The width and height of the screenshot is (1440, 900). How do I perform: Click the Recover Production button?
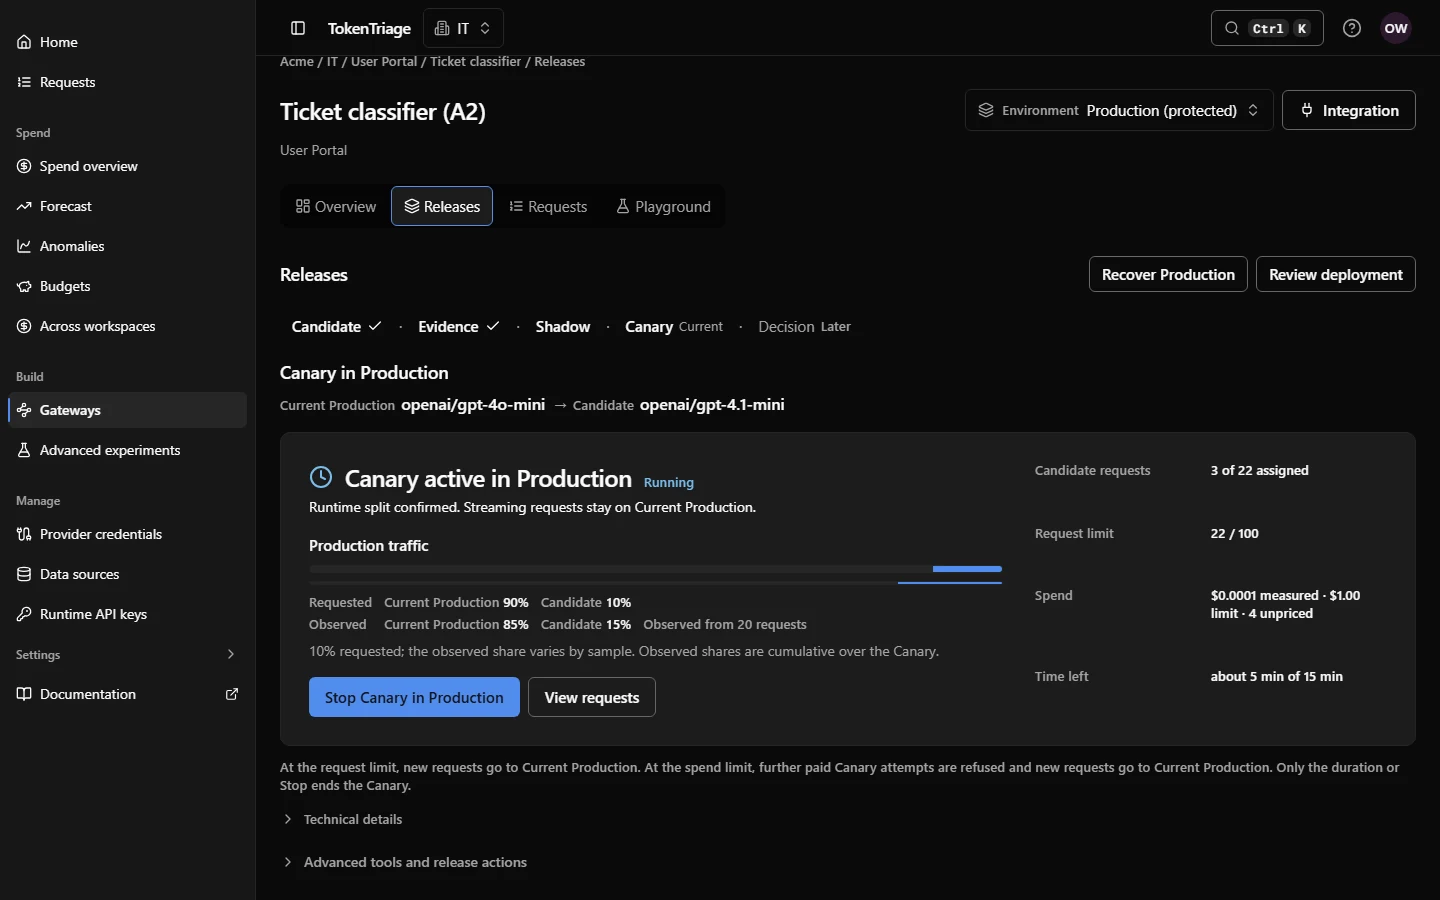click(1168, 274)
